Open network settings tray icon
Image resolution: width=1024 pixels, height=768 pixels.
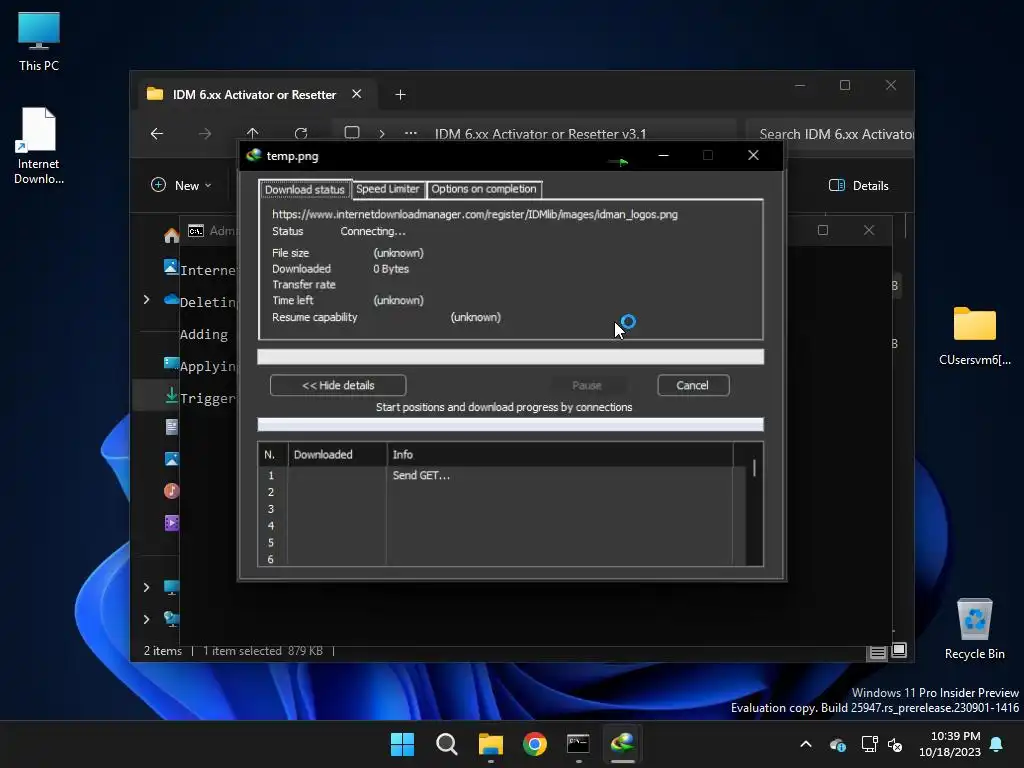[x=869, y=744]
